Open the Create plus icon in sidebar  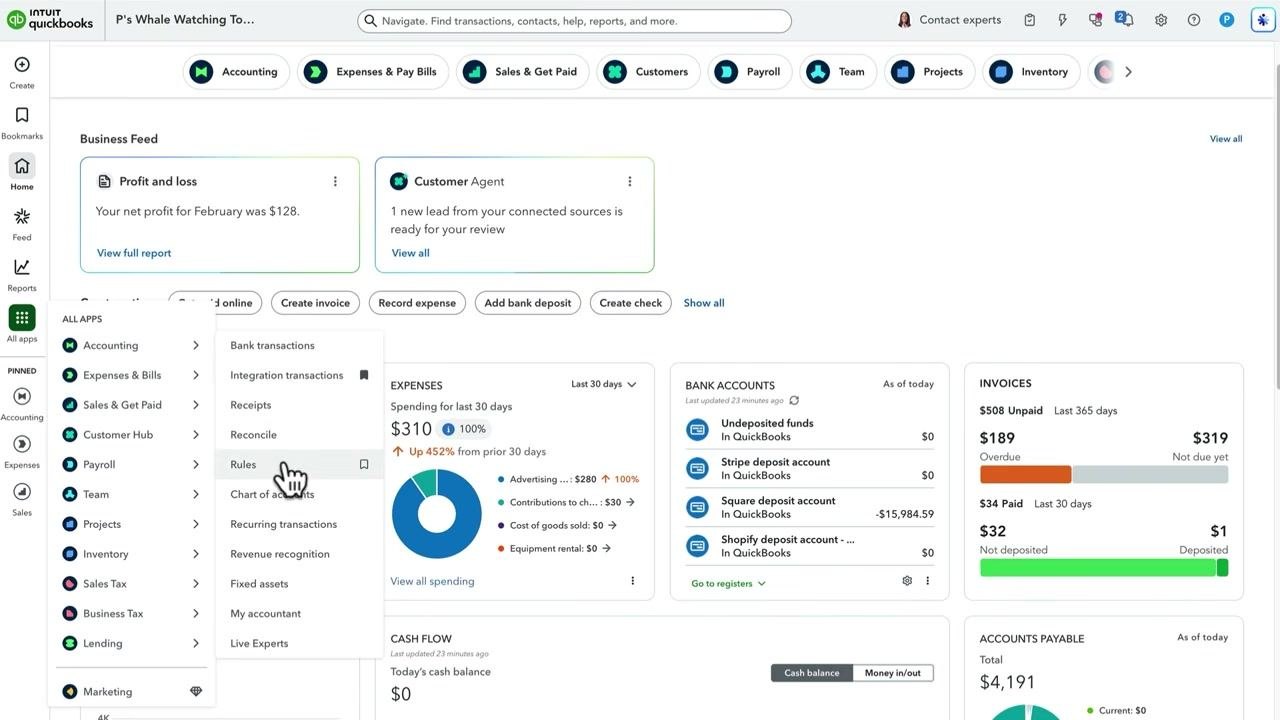[22, 65]
